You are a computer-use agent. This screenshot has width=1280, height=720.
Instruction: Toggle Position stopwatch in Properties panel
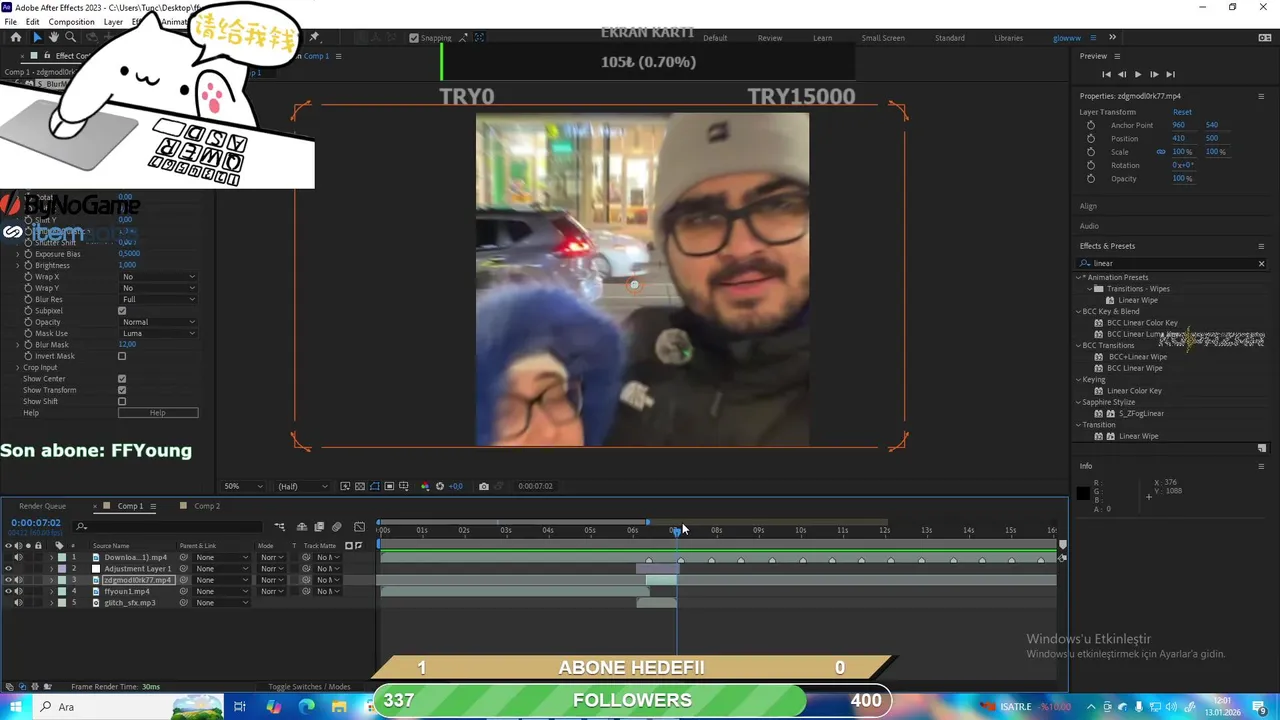[x=1090, y=138]
